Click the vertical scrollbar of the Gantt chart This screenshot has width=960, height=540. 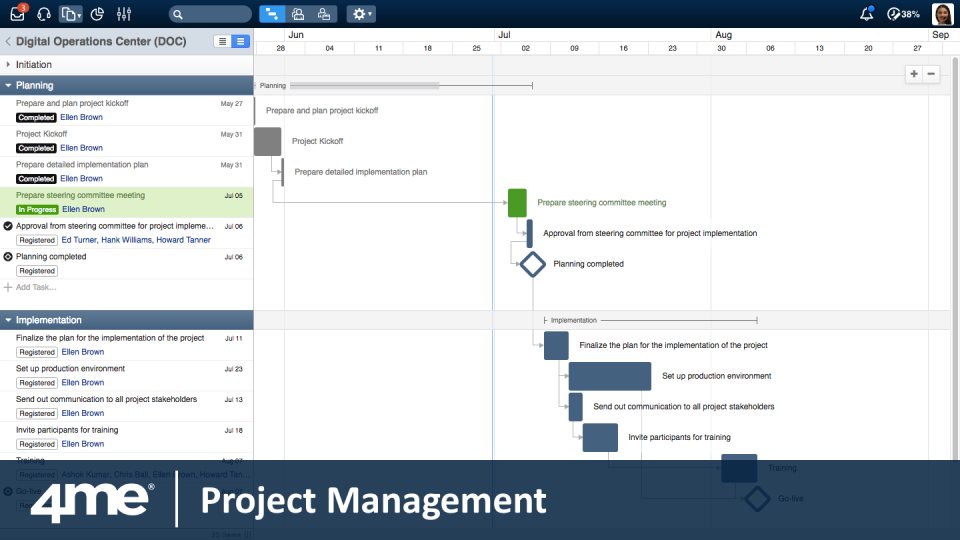tap(954, 257)
